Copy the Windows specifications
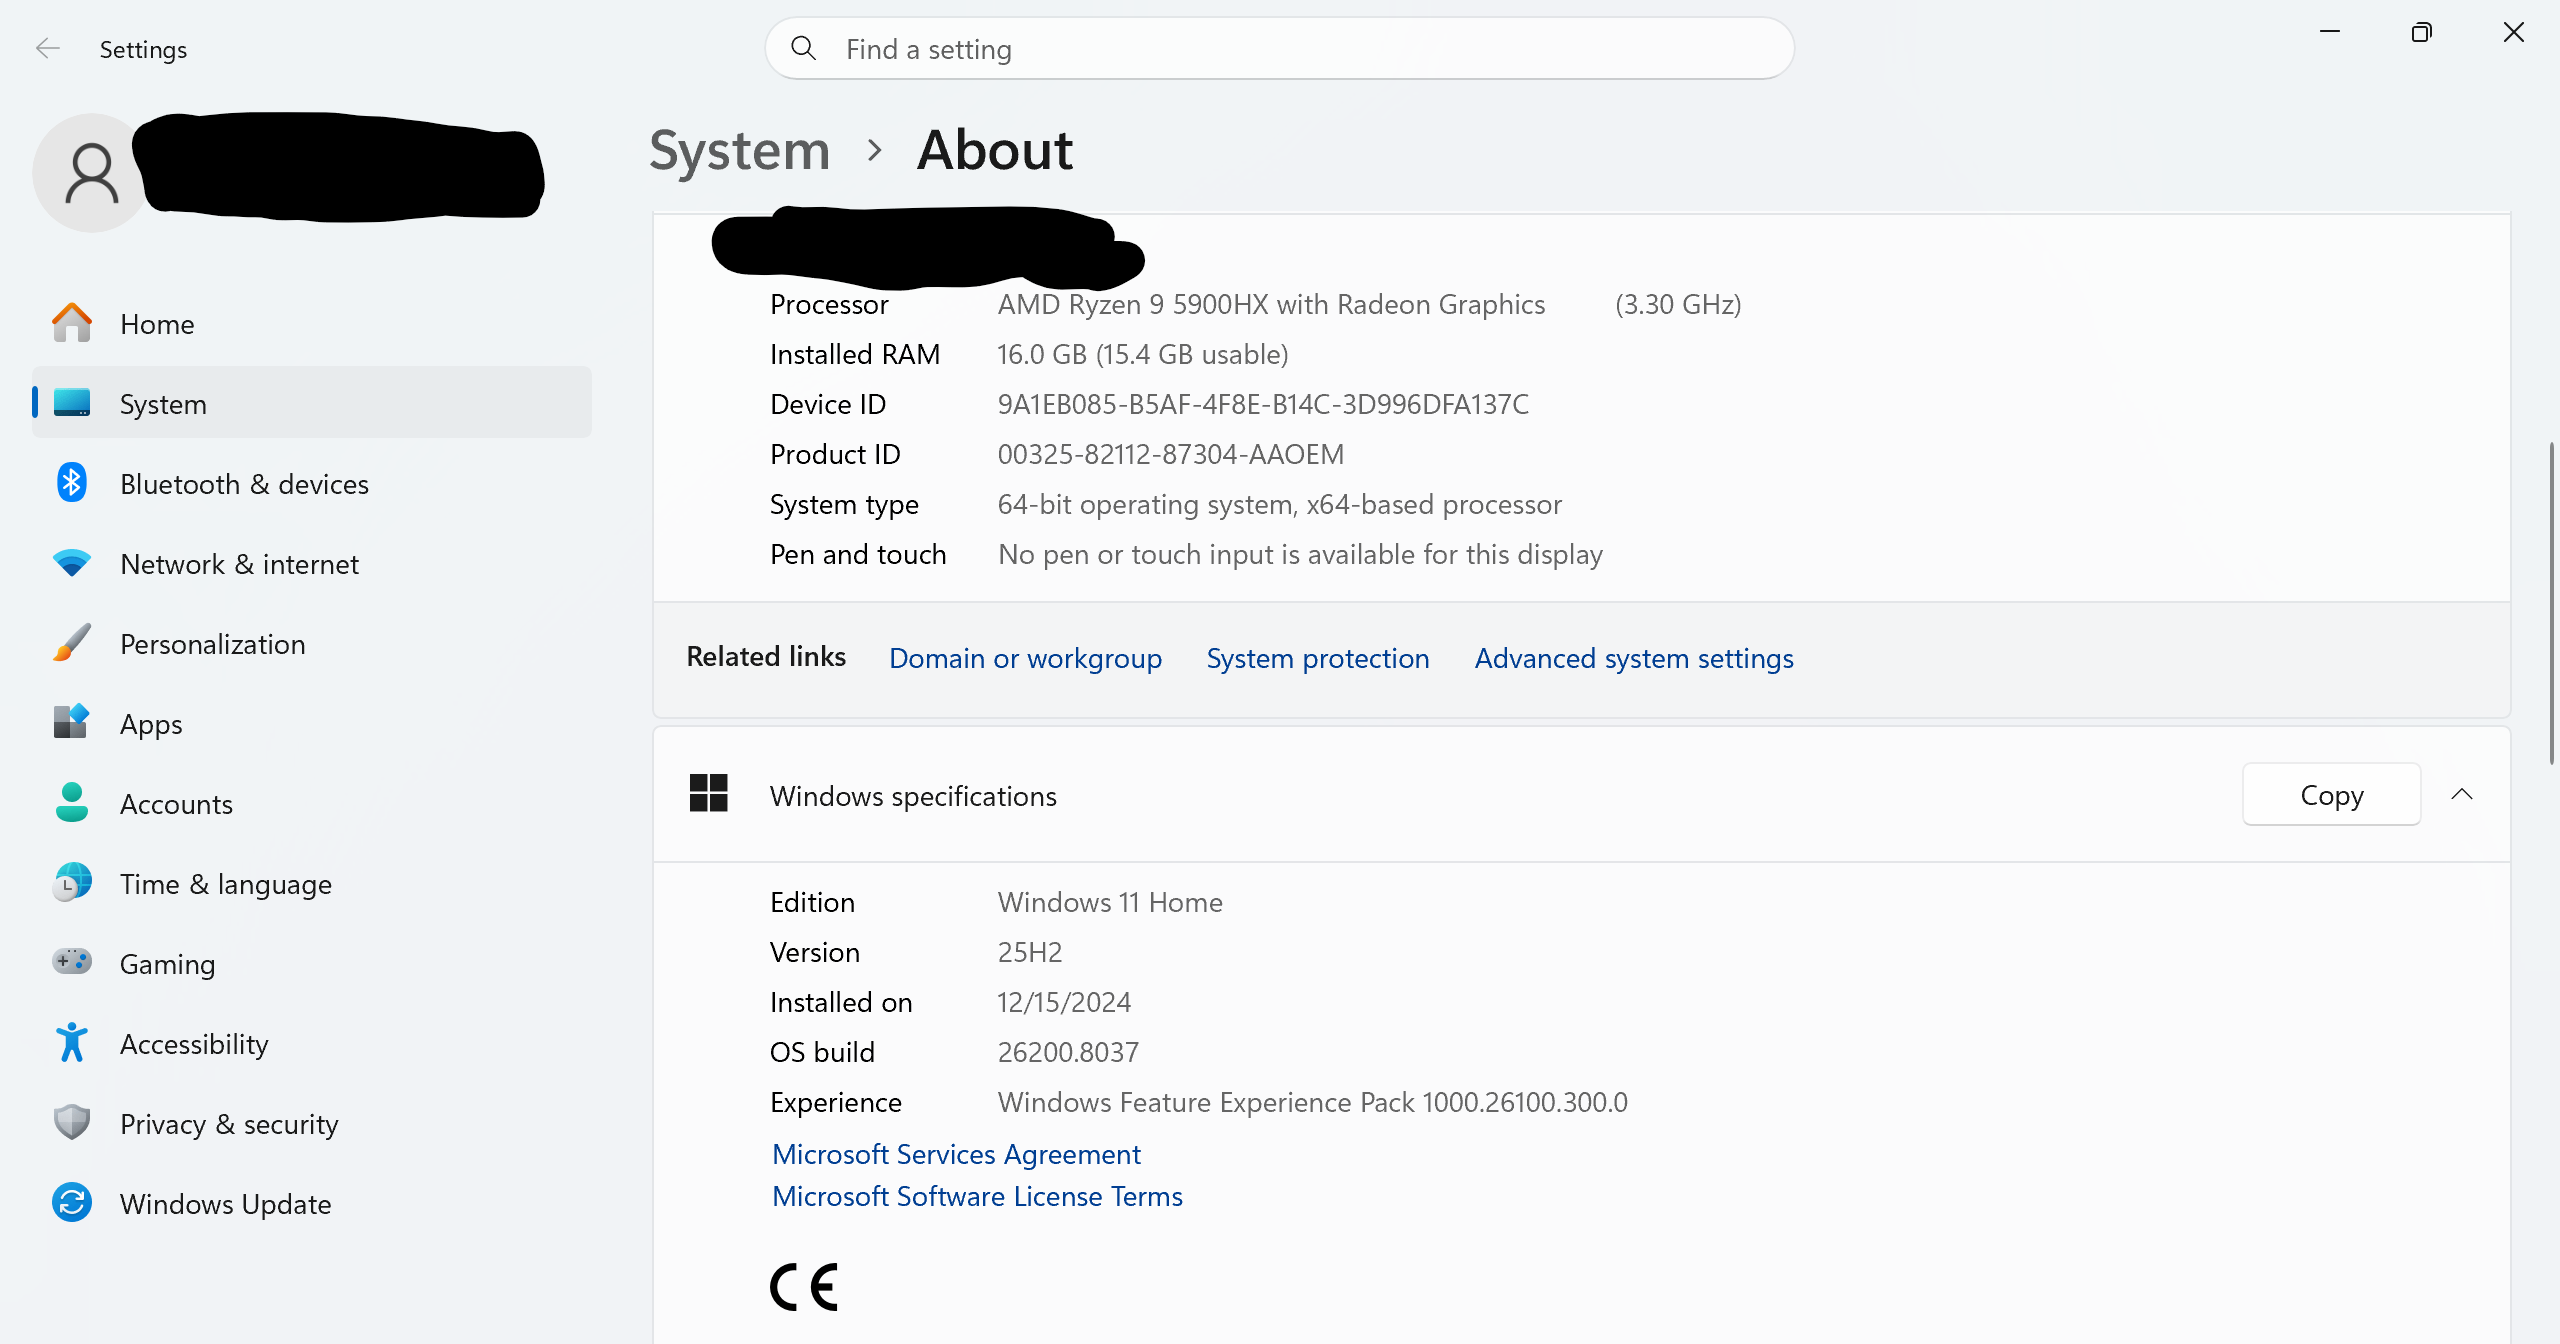This screenshot has width=2560, height=1344. pyautogui.click(x=2331, y=795)
